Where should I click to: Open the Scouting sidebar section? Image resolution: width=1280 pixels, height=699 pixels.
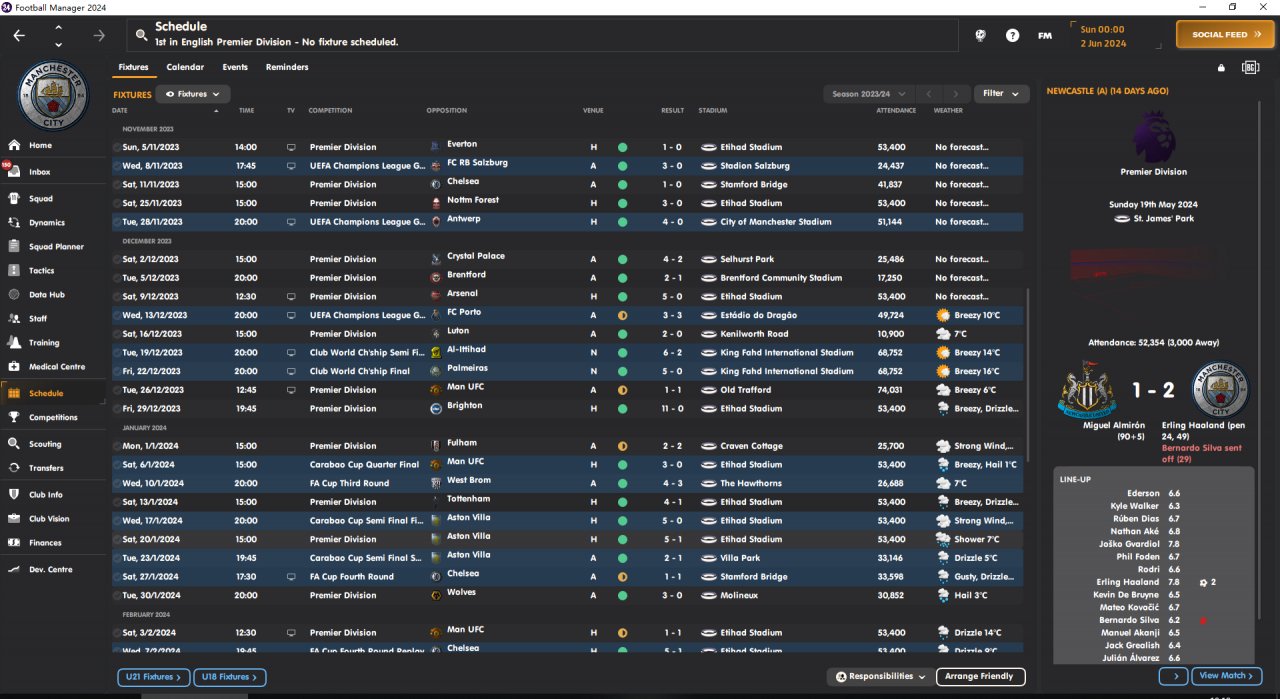click(44, 444)
